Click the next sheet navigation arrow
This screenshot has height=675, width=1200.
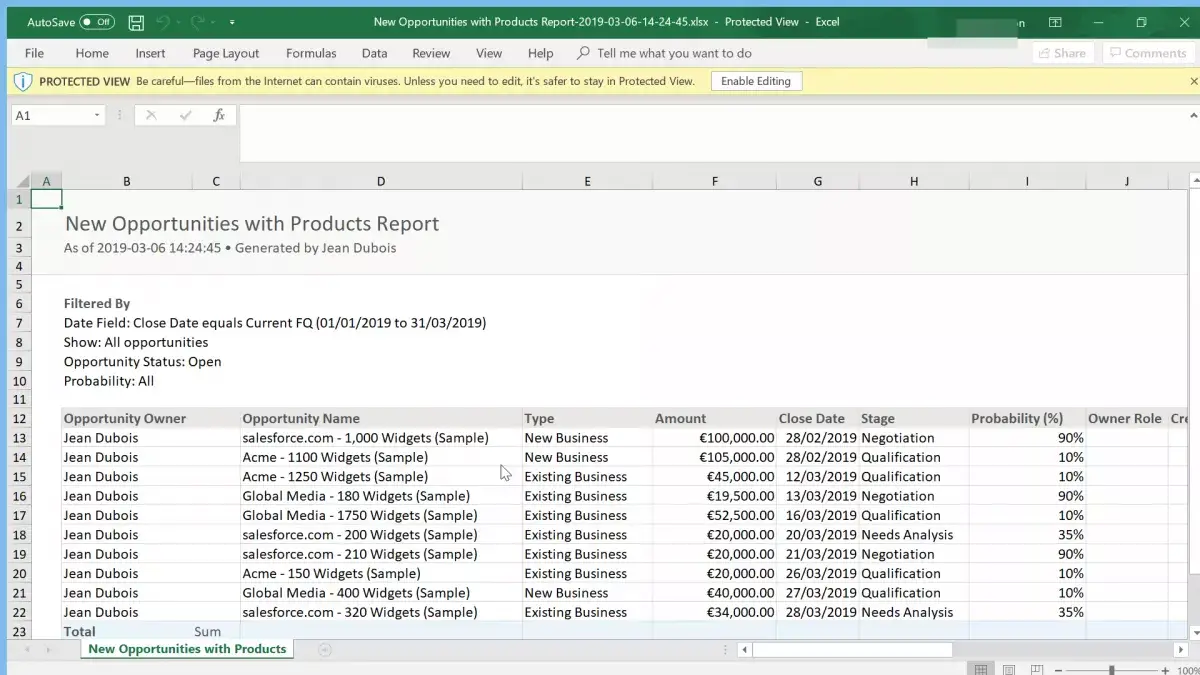47,650
